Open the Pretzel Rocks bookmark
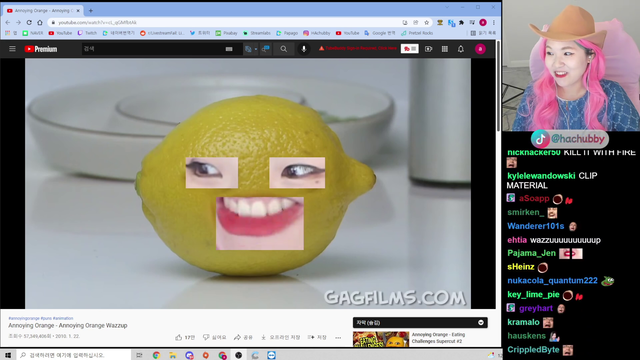The width and height of the screenshot is (640, 360). 417,33
